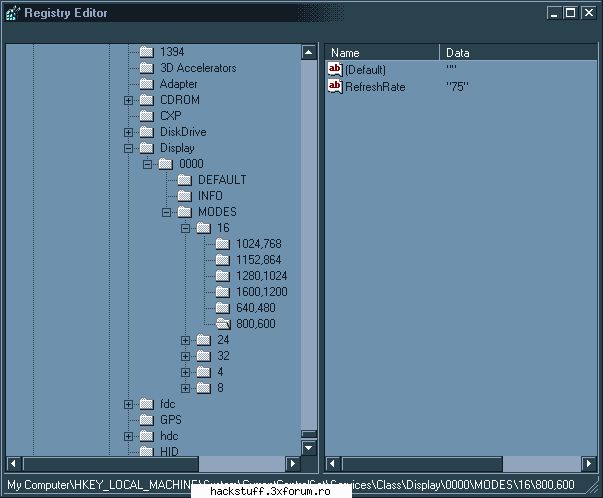
Task: Click the DEFAULT folder icon
Action: tap(185, 180)
